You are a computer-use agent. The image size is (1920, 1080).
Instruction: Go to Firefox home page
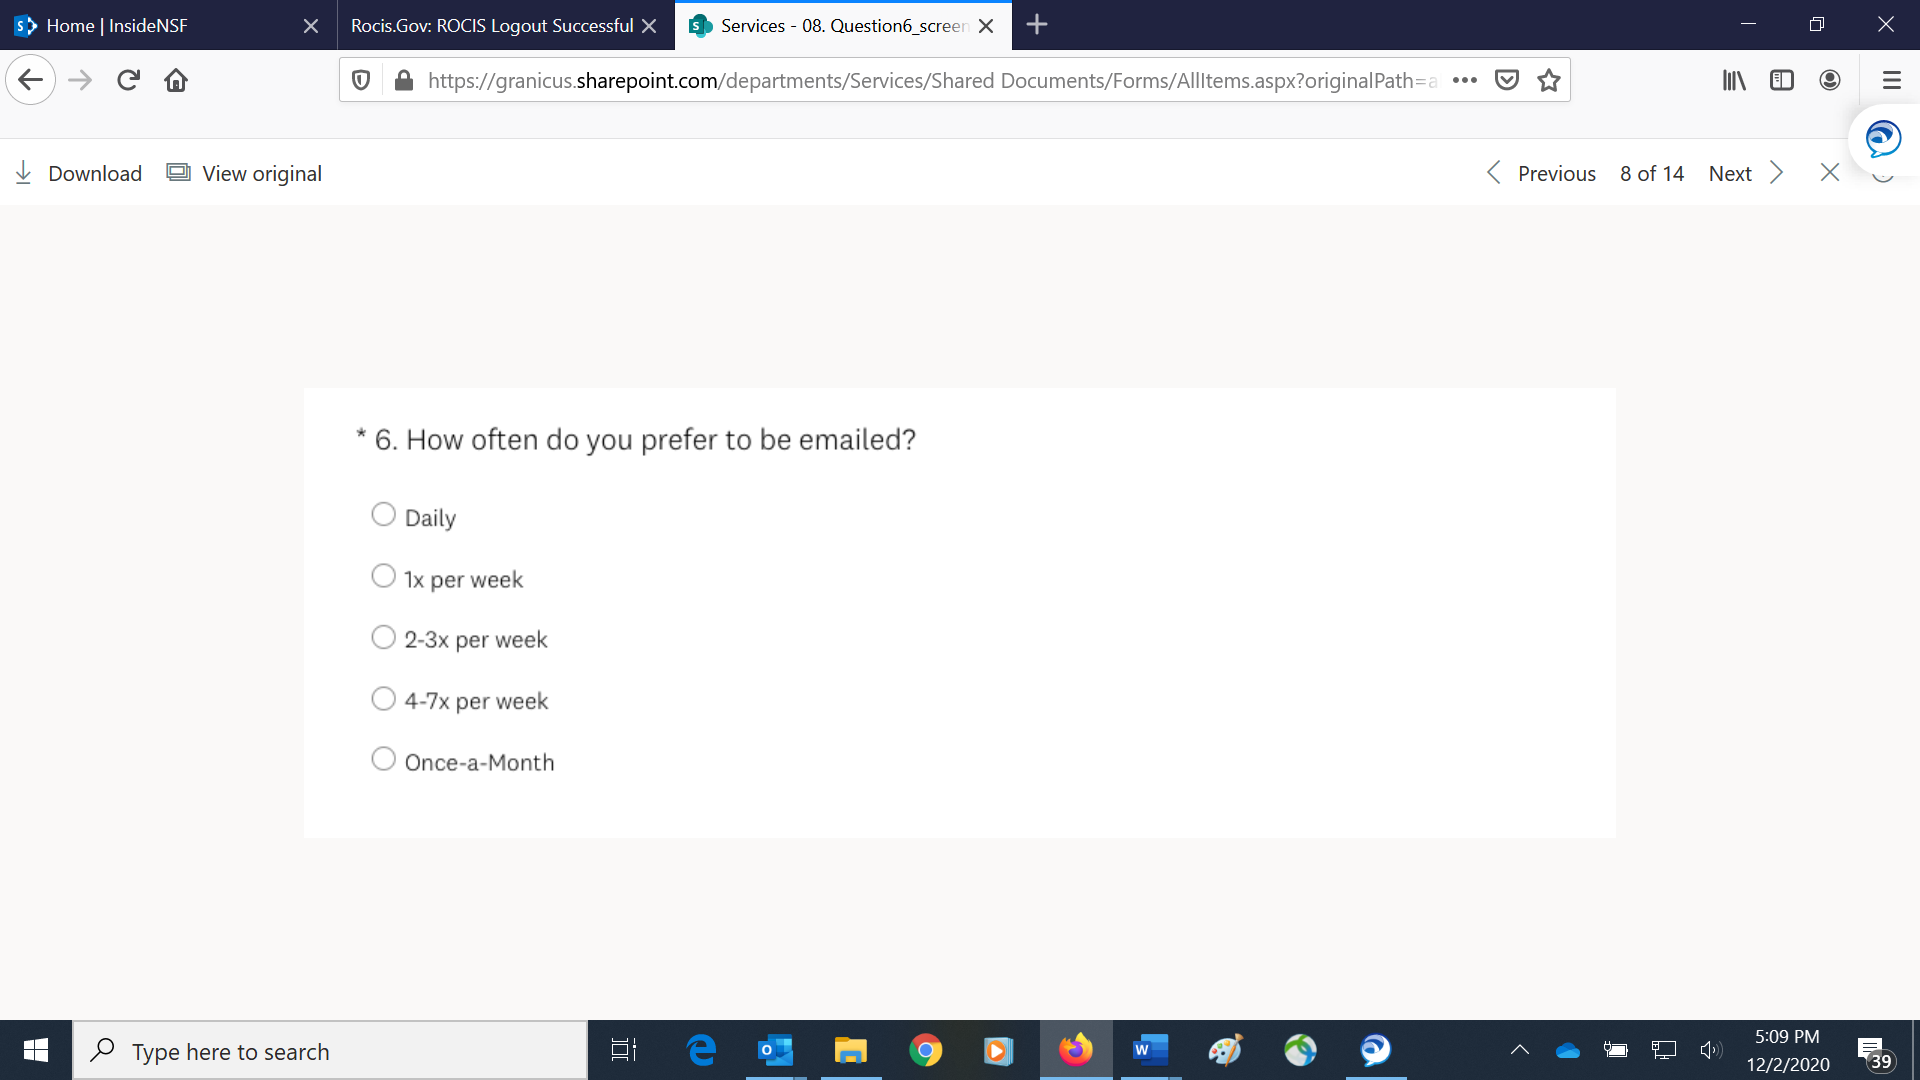coord(176,80)
